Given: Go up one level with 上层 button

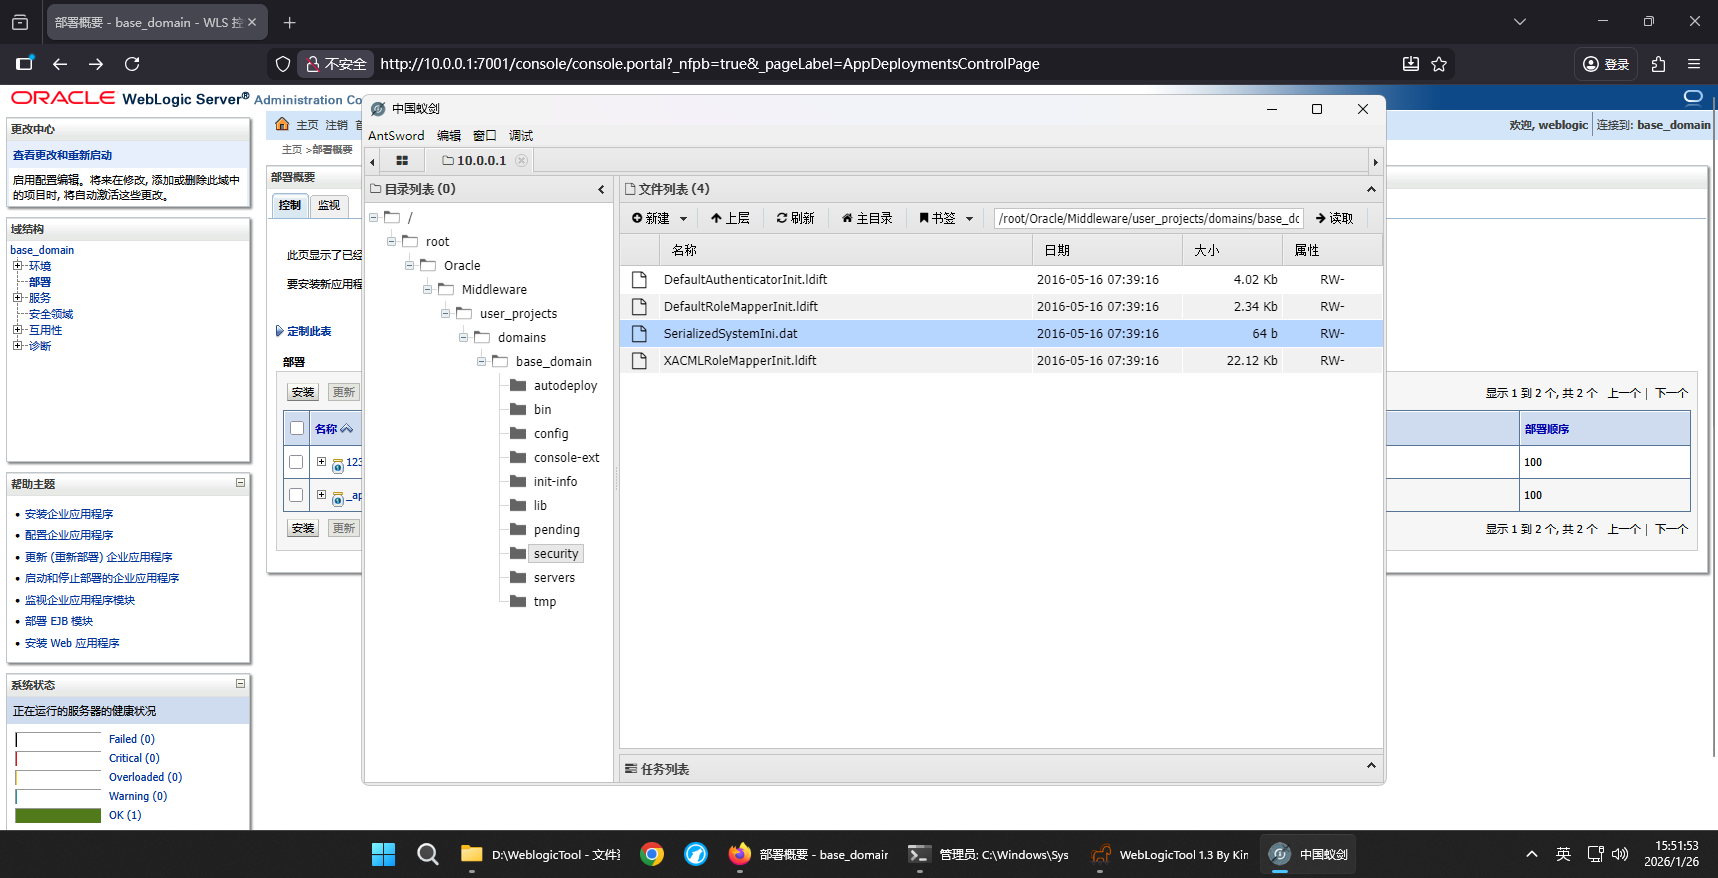Looking at the screenshot, I should [730, 218].
